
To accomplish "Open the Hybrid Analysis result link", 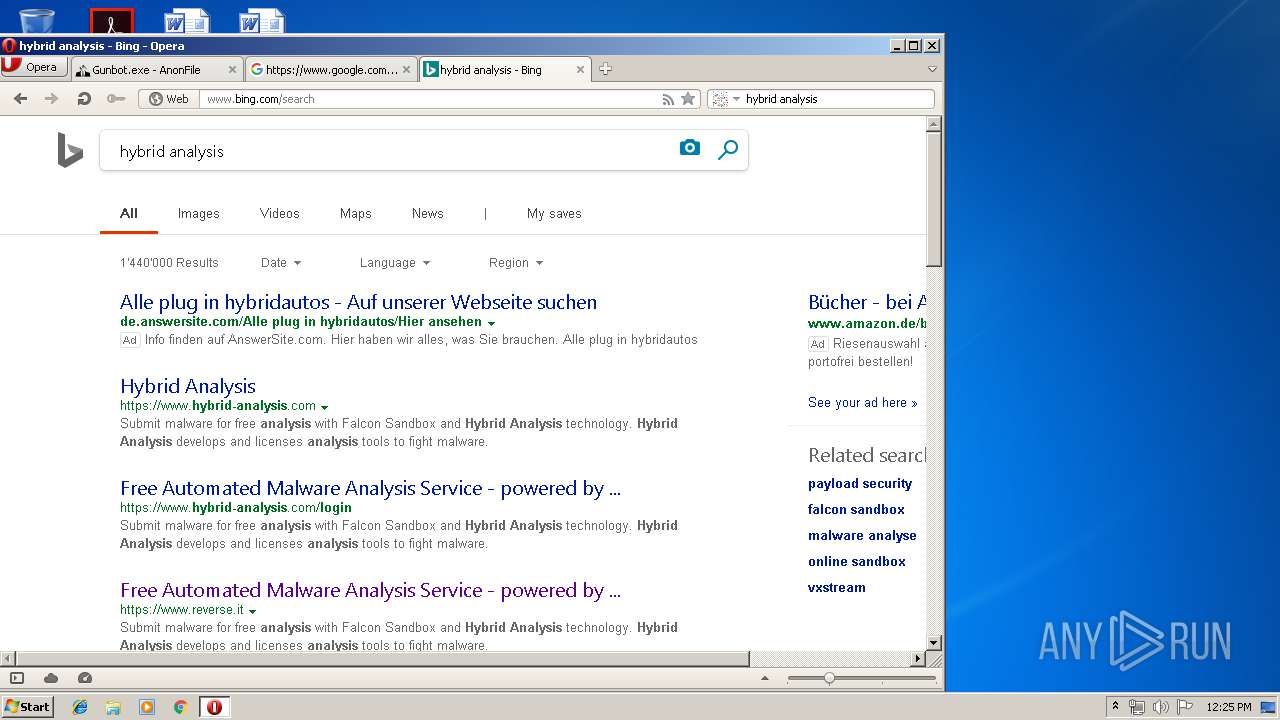I will coord(188,386).
